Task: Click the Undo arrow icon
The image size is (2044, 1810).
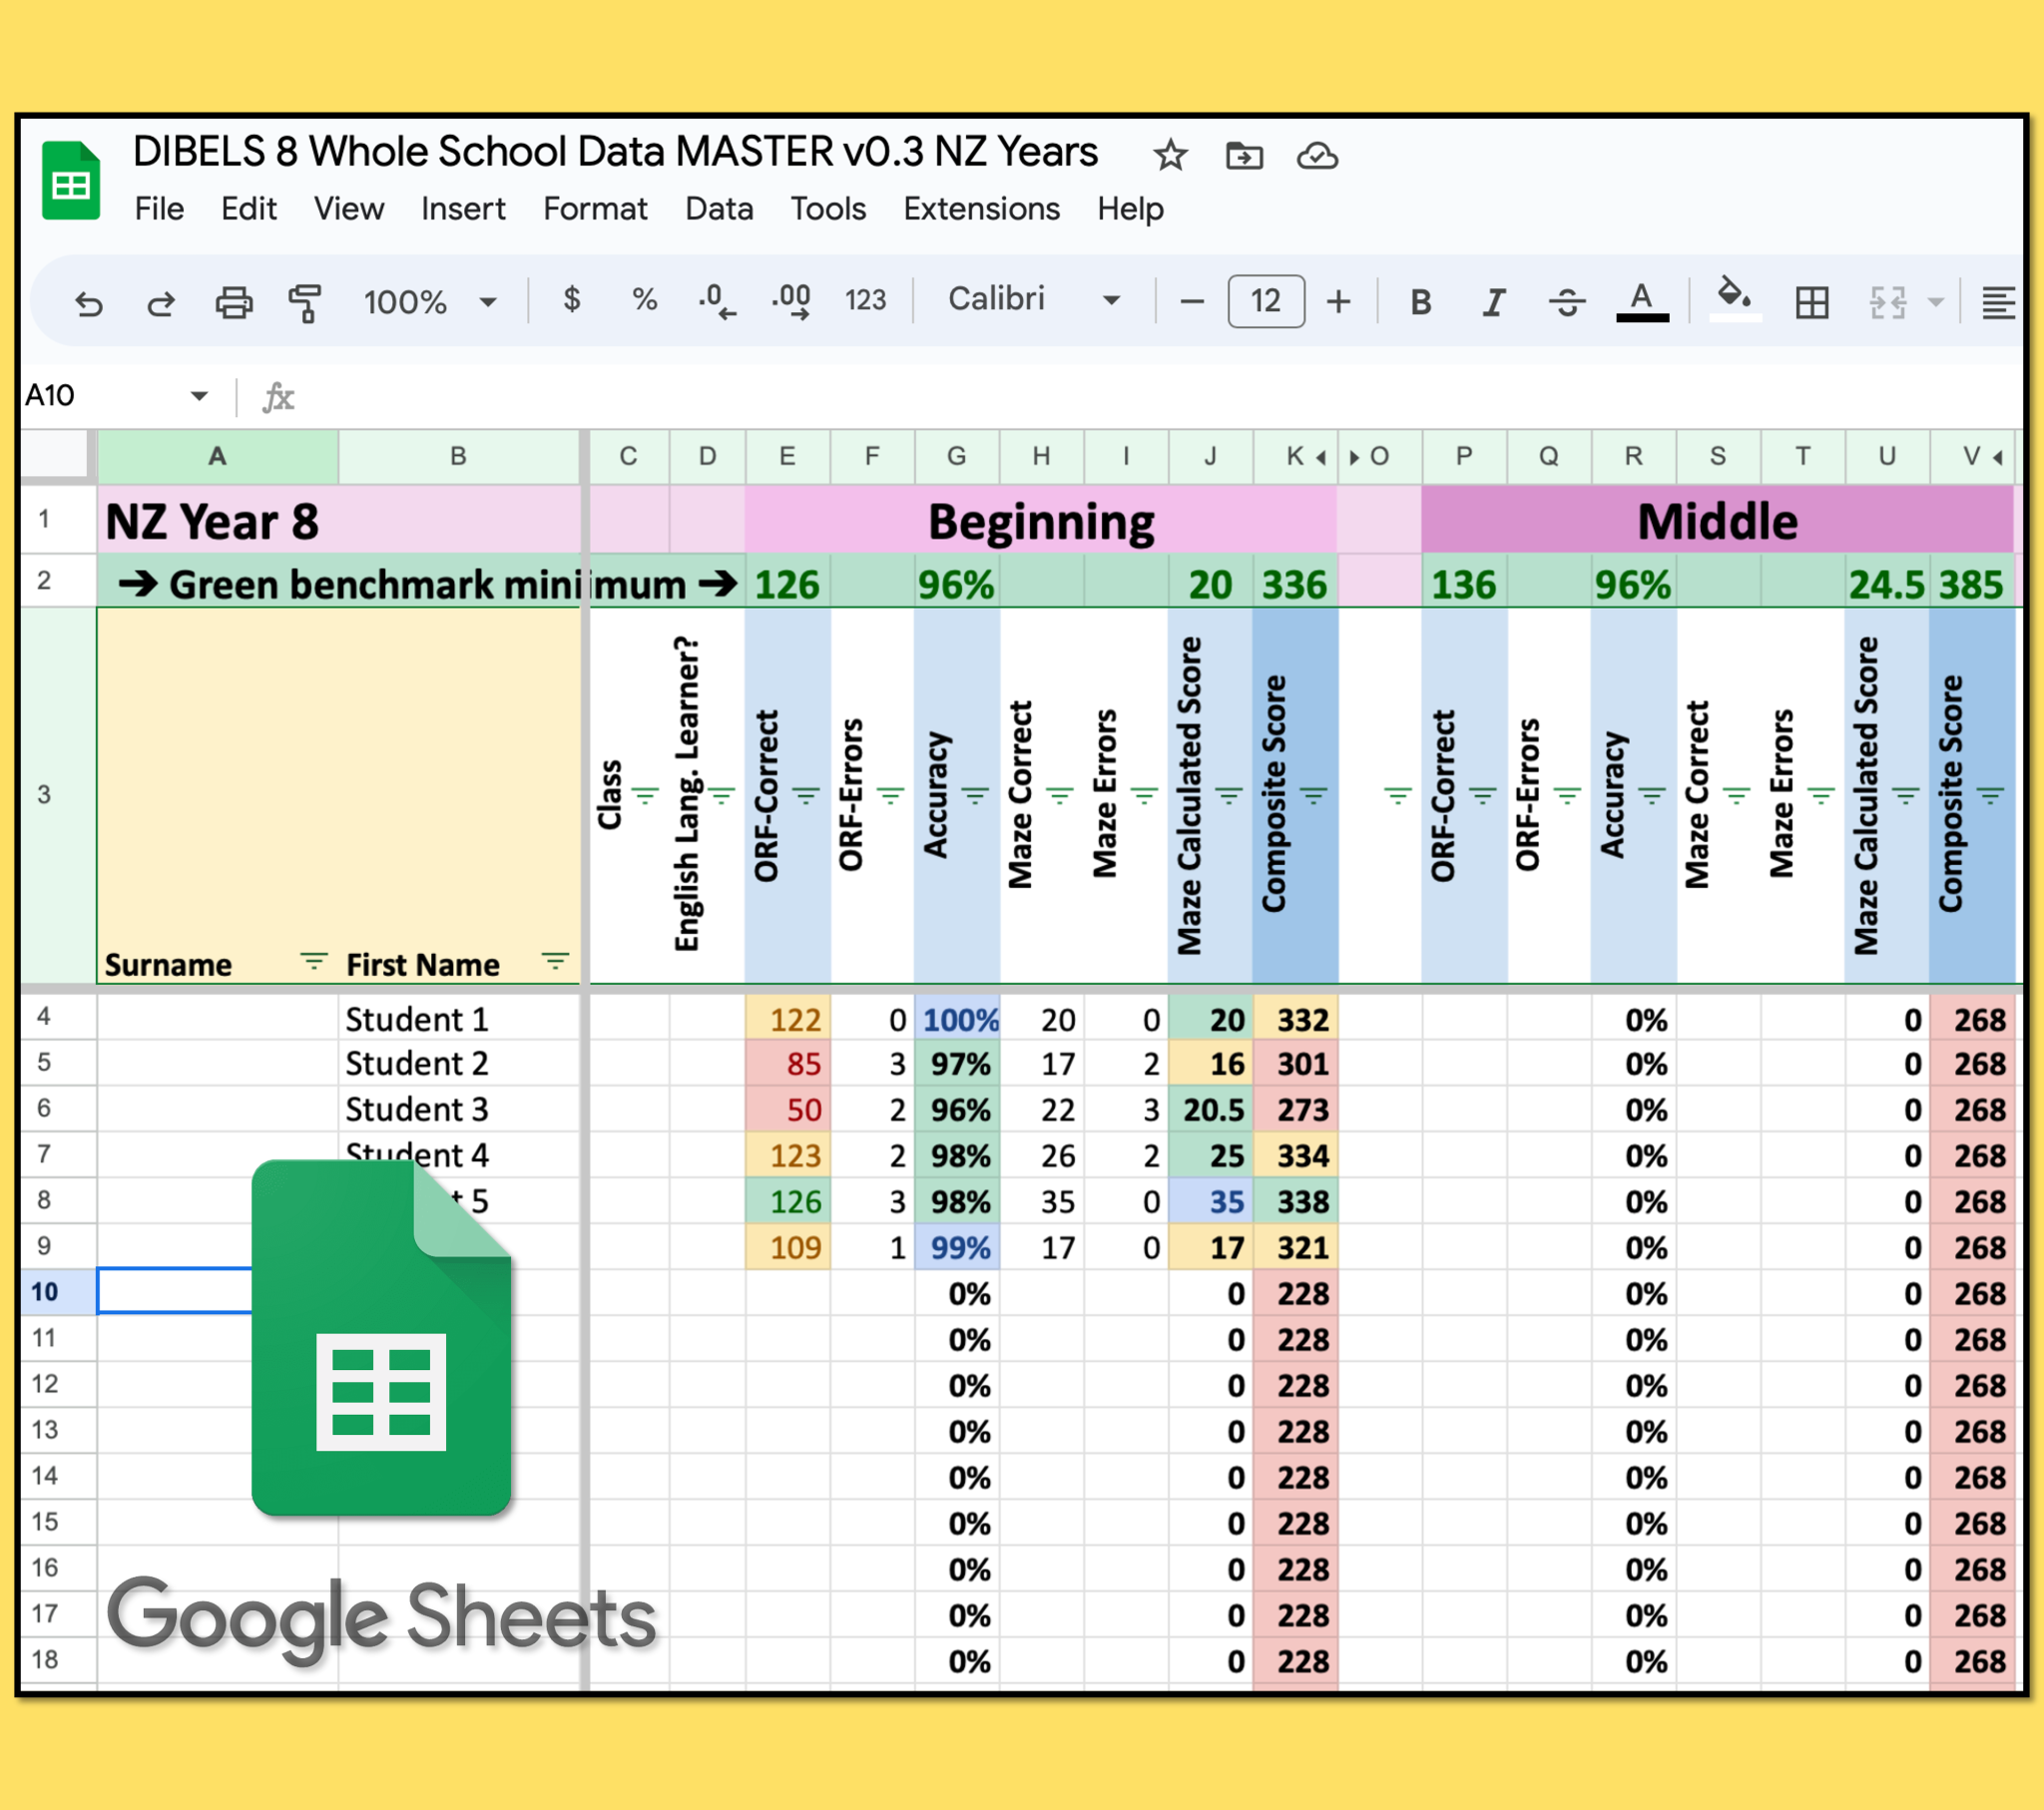Action: 89,302
